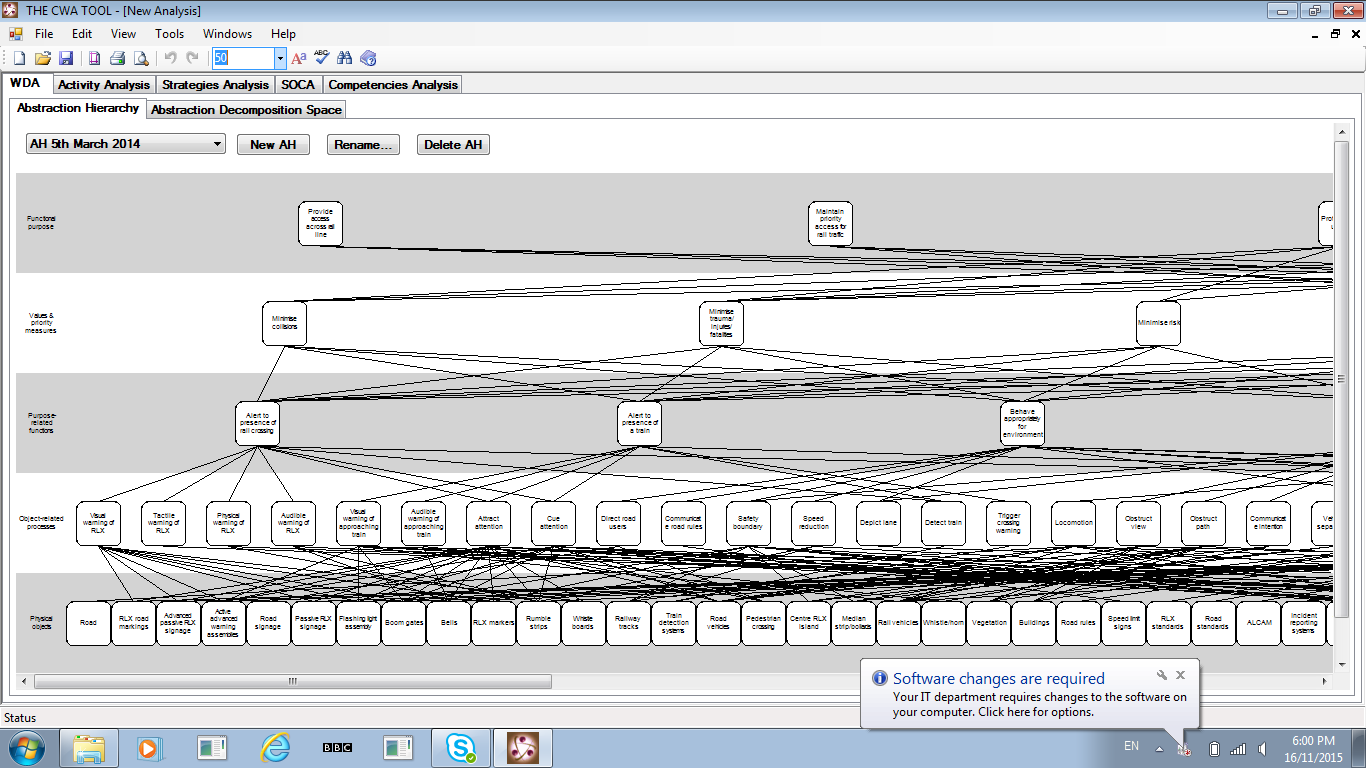Select the Minimise collisions node
1366x768 pixels.
285,324
